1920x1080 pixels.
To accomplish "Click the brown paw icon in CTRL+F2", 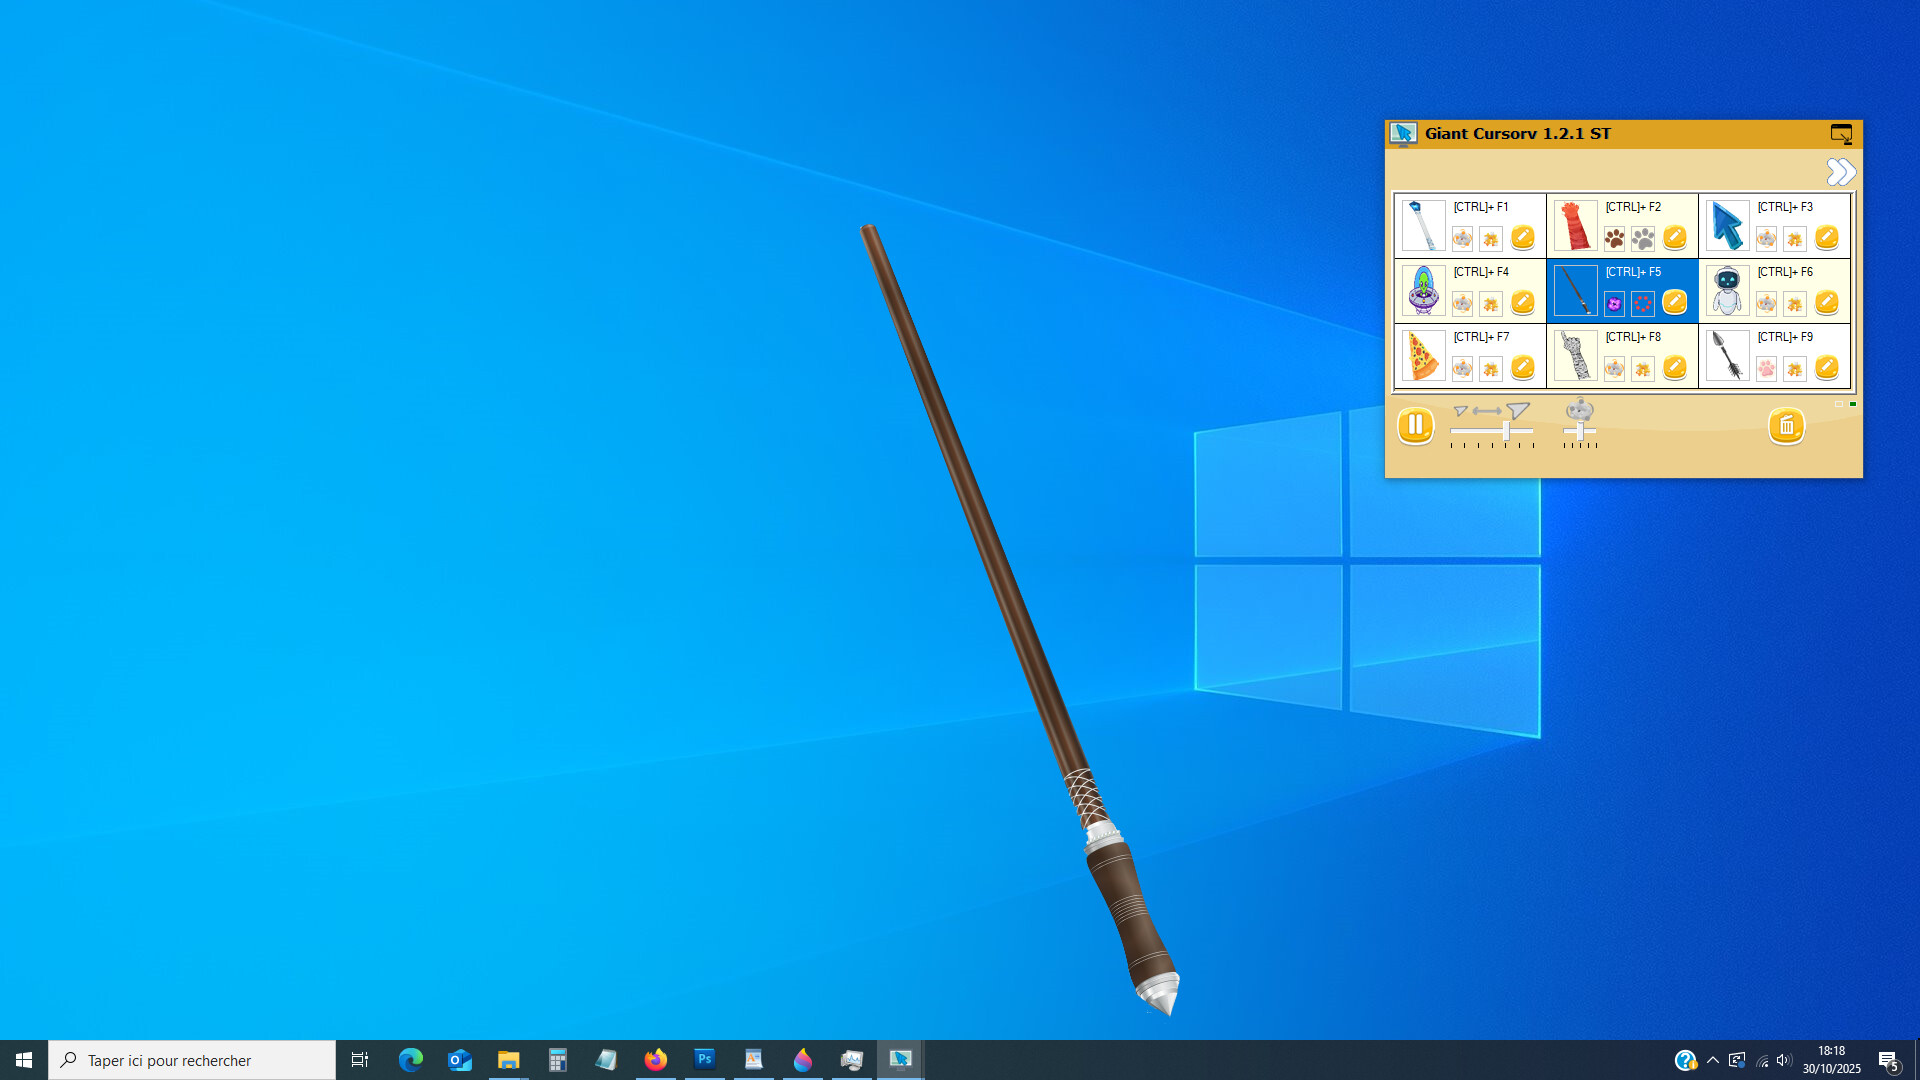I will (x=1614, y=238).
